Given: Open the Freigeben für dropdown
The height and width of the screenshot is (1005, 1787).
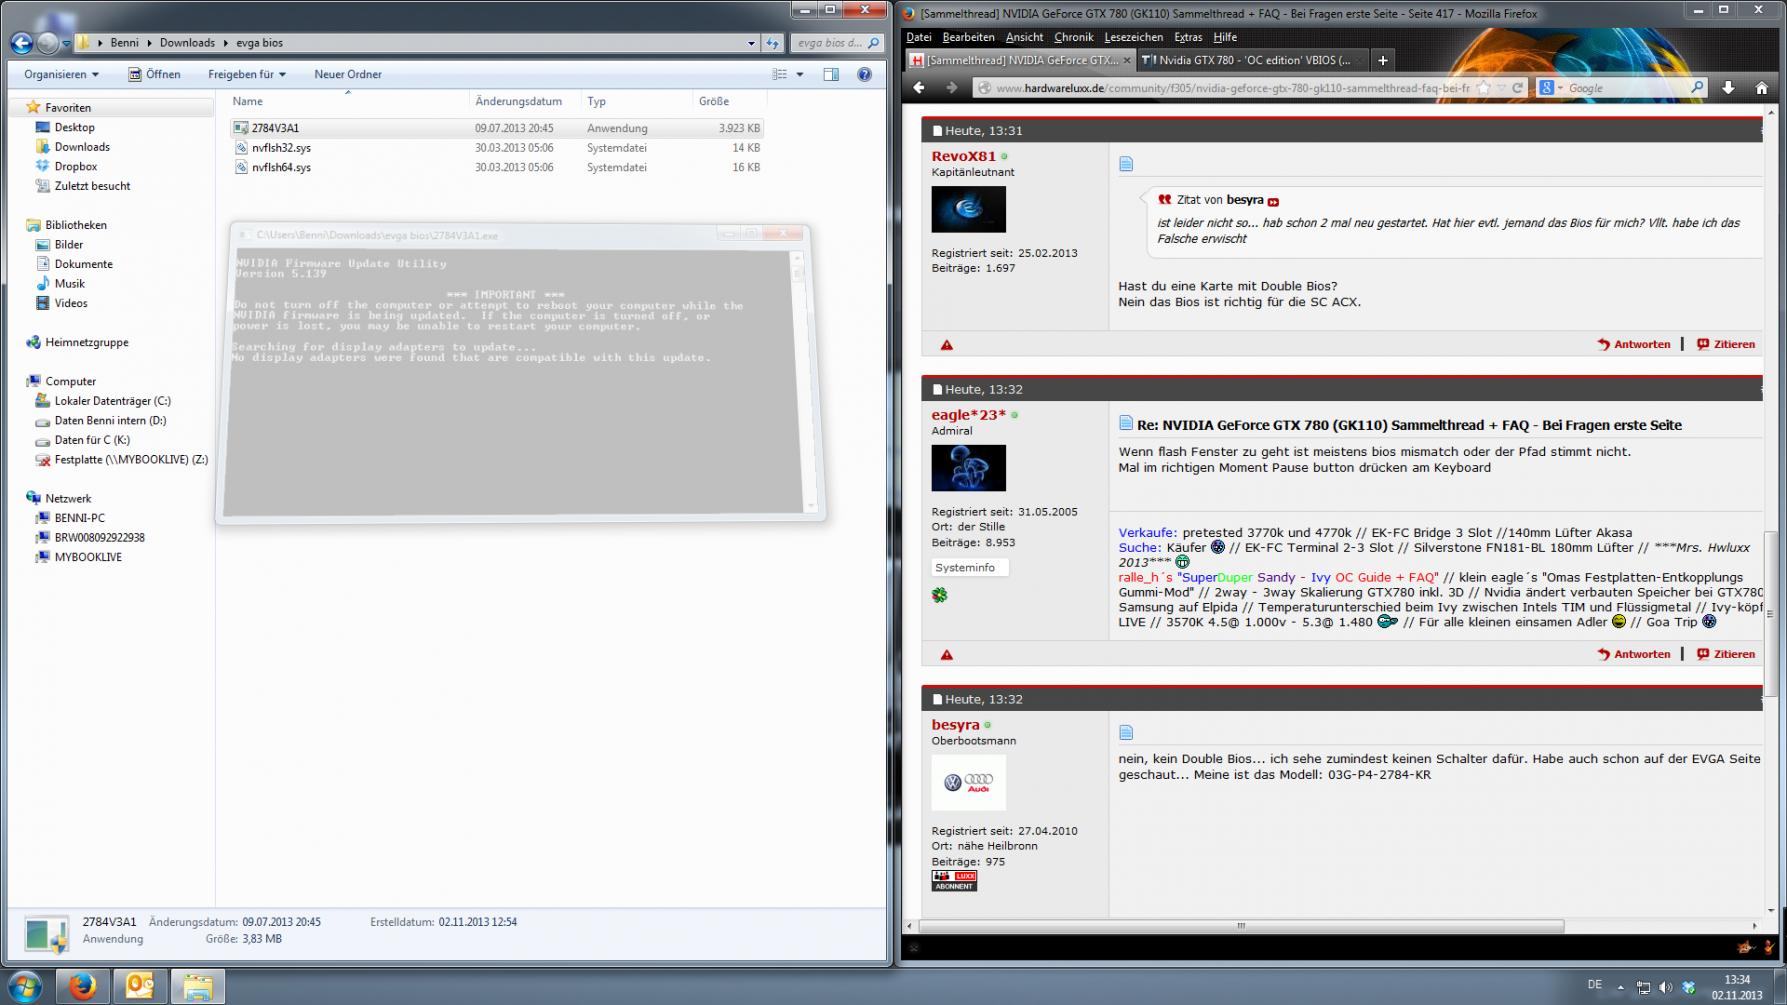Looking at the screenshot, I should [x=246, y=74].
